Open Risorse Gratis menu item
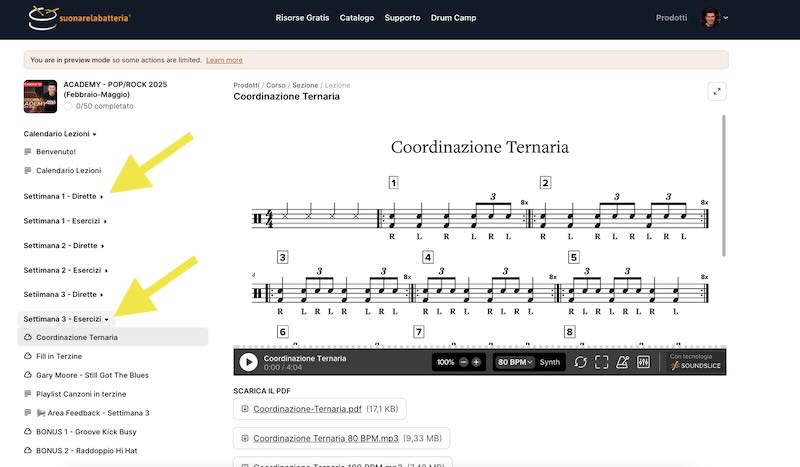The width and height of the screenshot is (800, 467). point(301,18)
